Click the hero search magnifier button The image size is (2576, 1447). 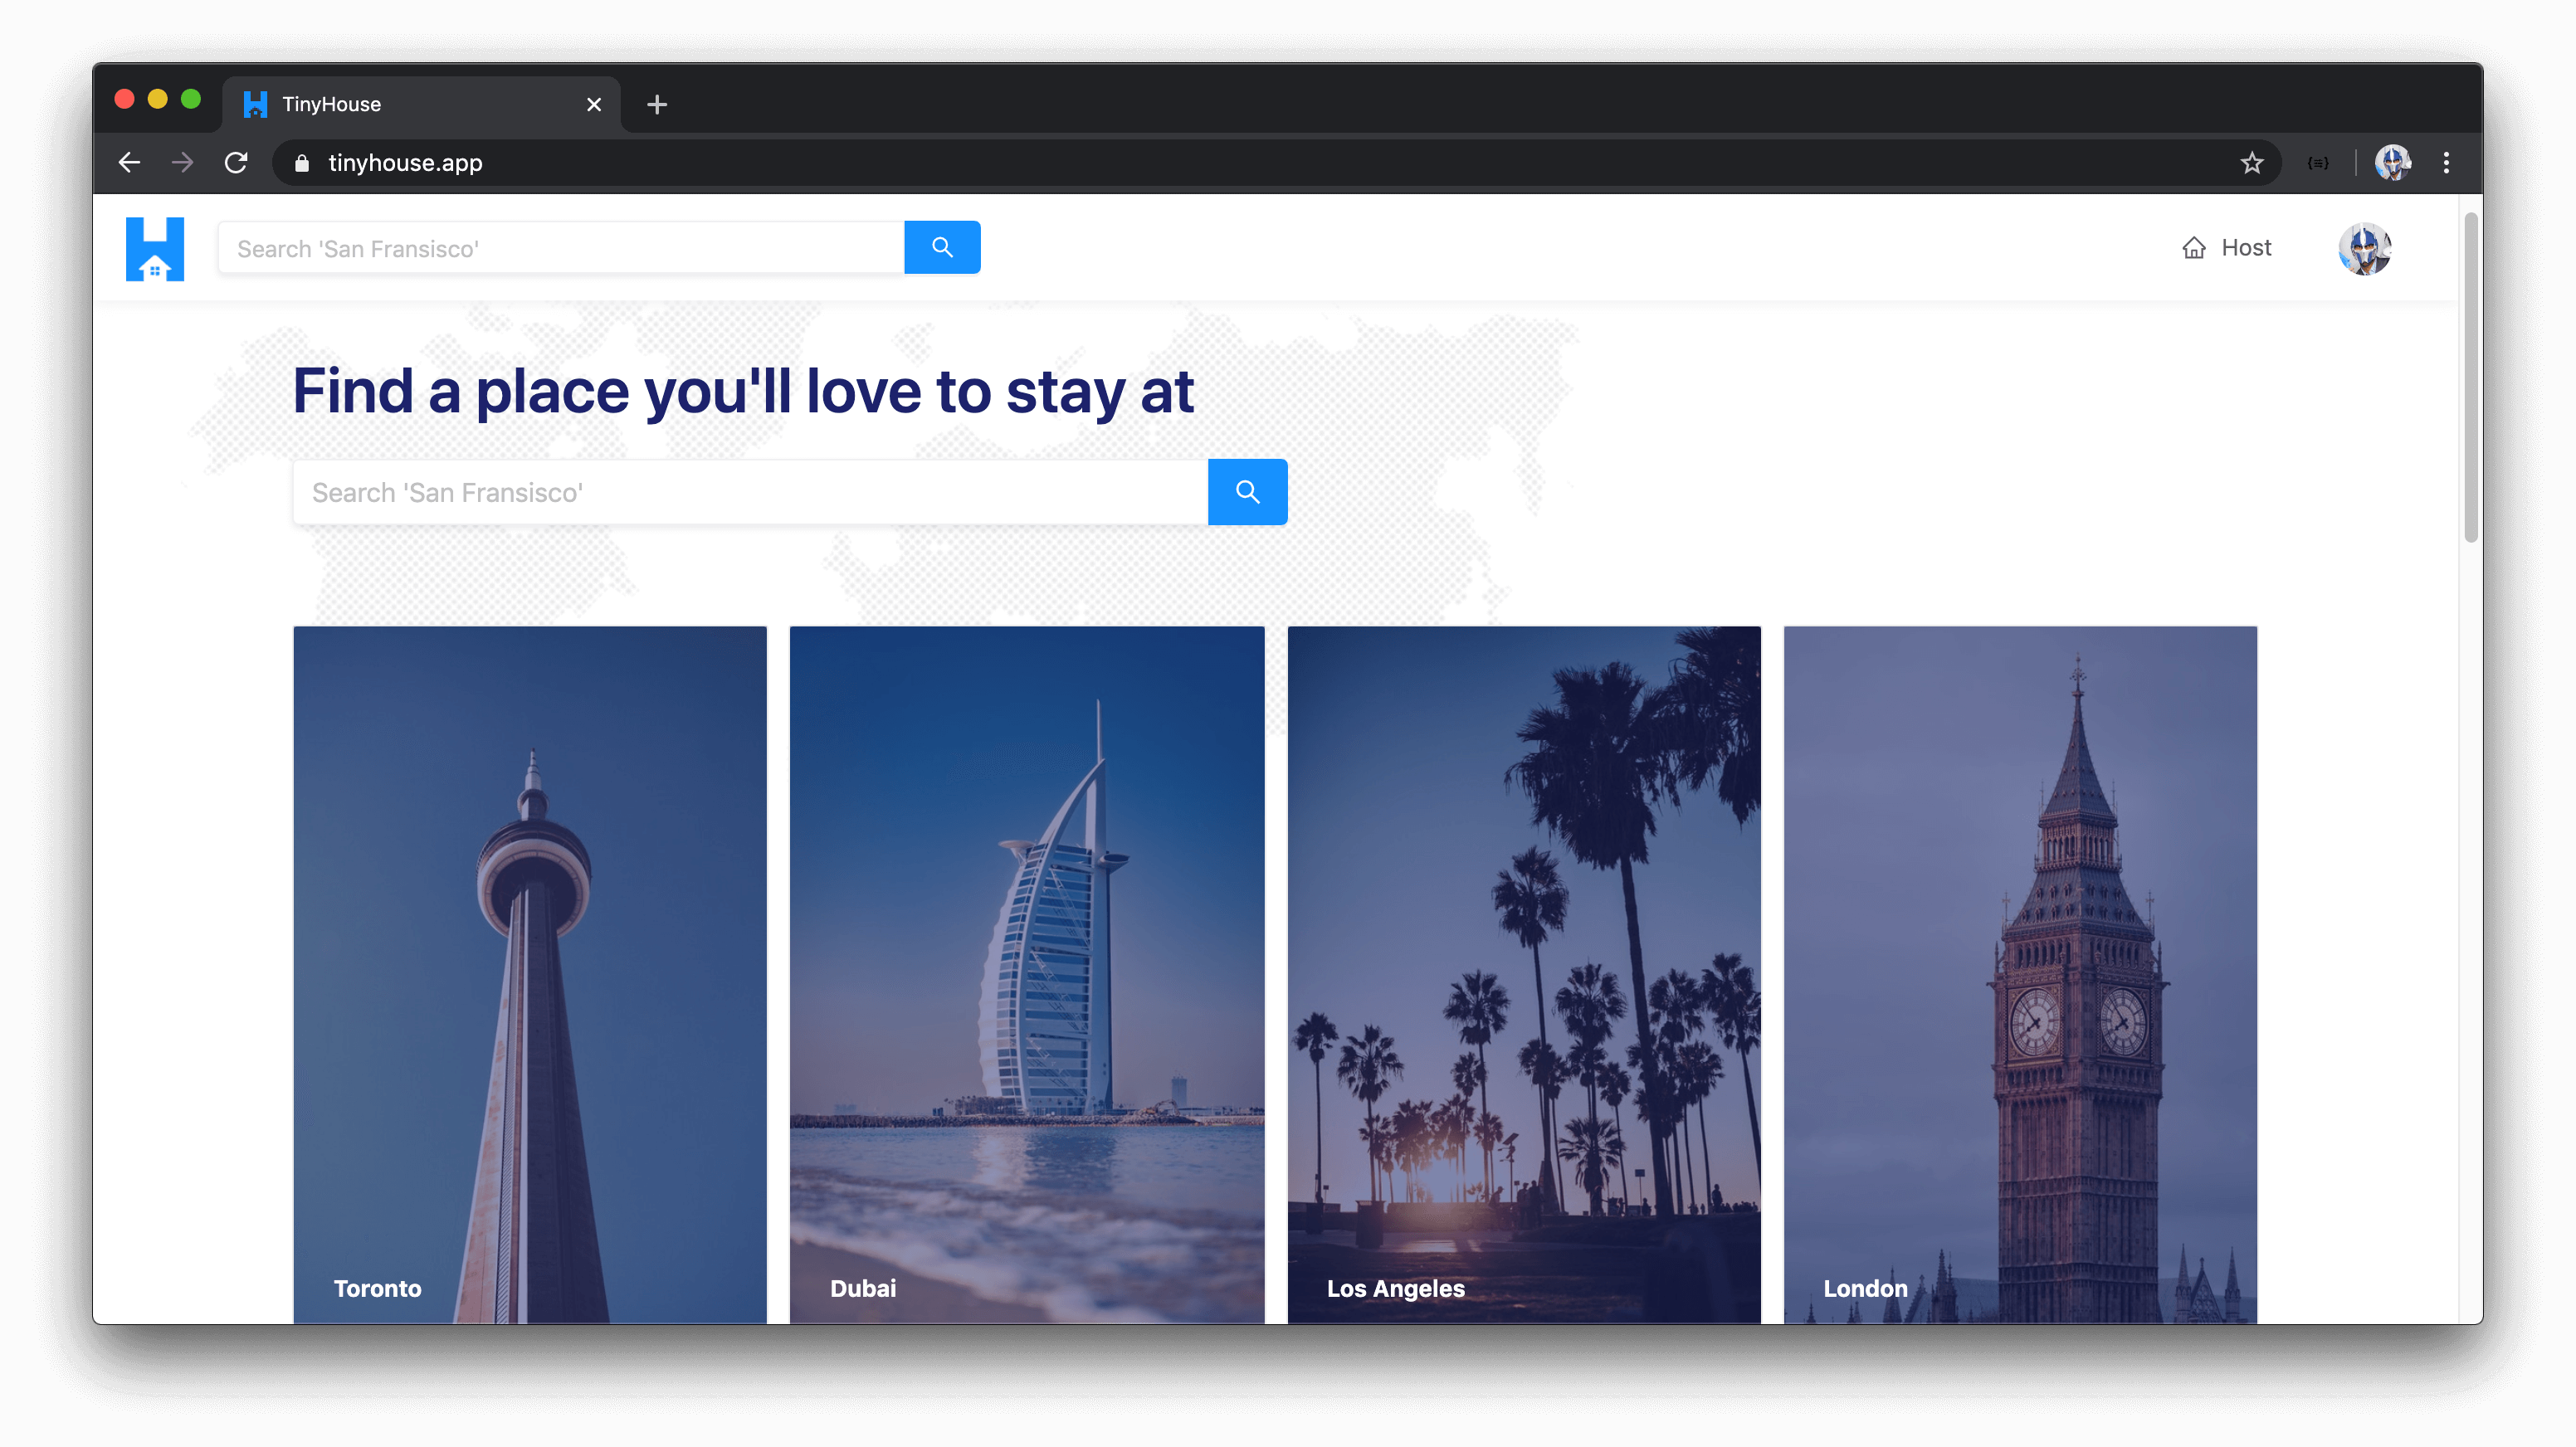click(x=1247, y=492)
